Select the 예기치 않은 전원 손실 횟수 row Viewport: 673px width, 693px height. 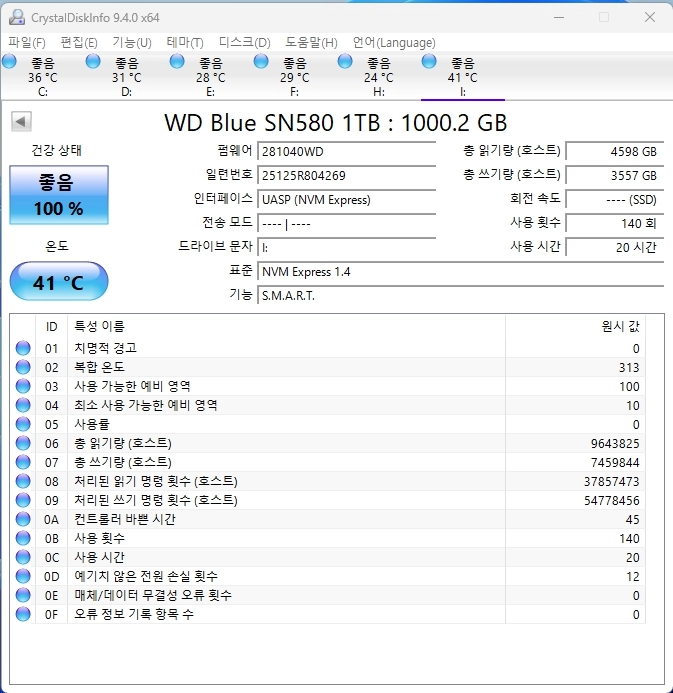(327, 576)
